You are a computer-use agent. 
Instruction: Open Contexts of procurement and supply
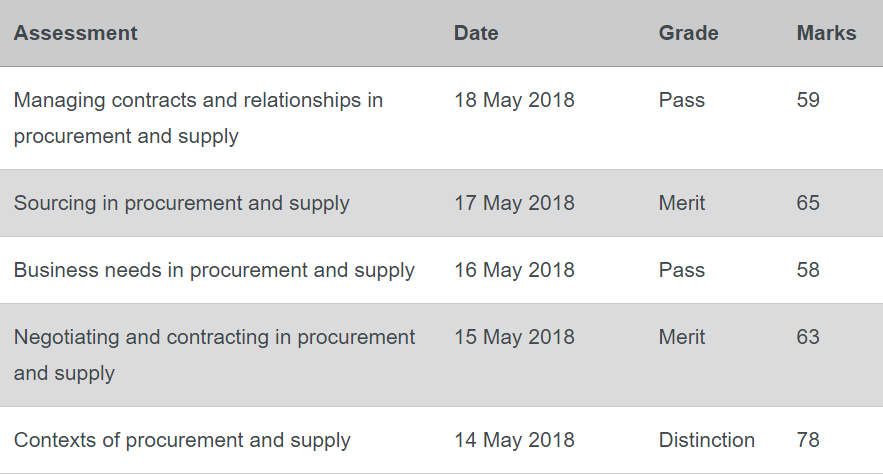pyautogui.click(x=182, y=440)
